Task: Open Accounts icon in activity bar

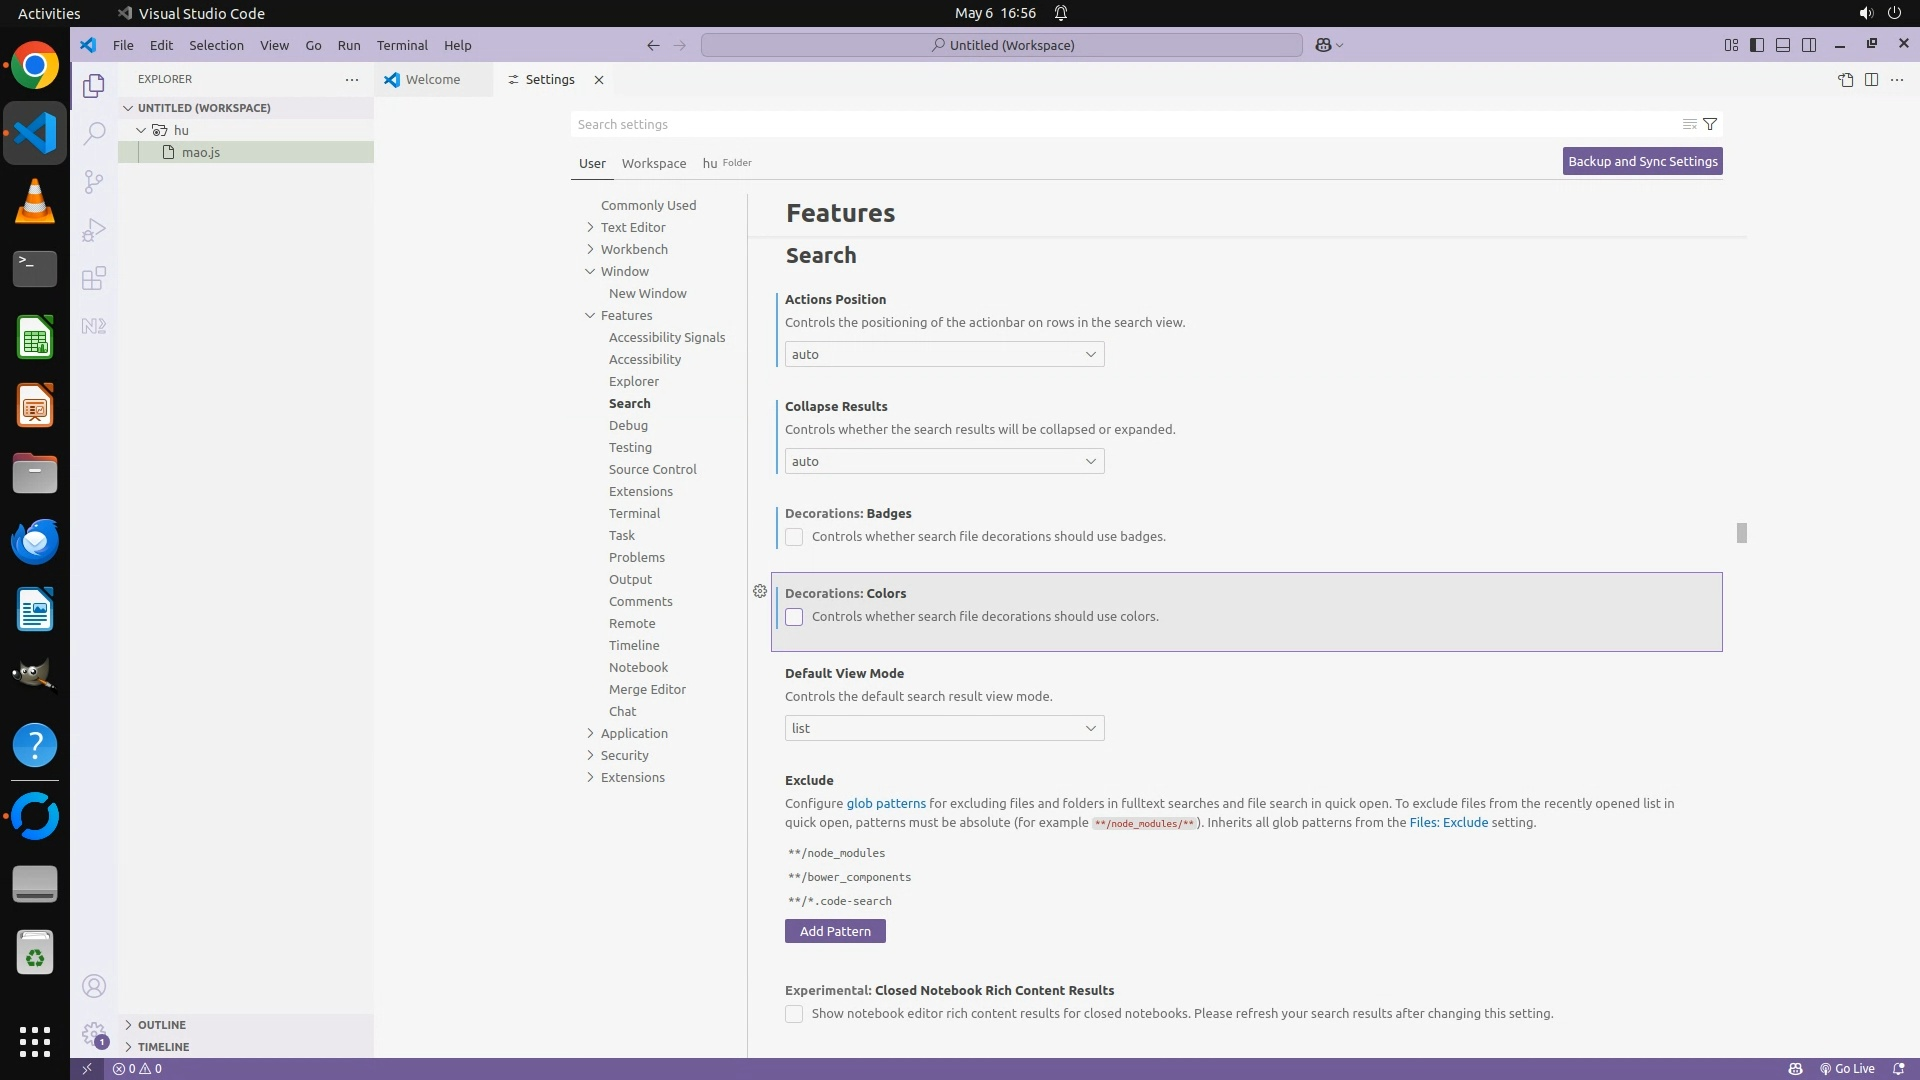Action: tap(94, 986)
